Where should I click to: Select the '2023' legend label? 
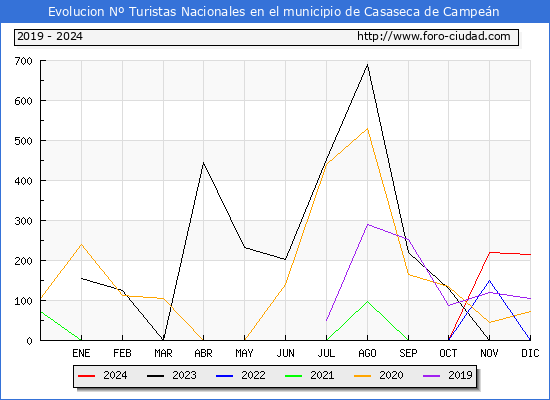(184, 375)
